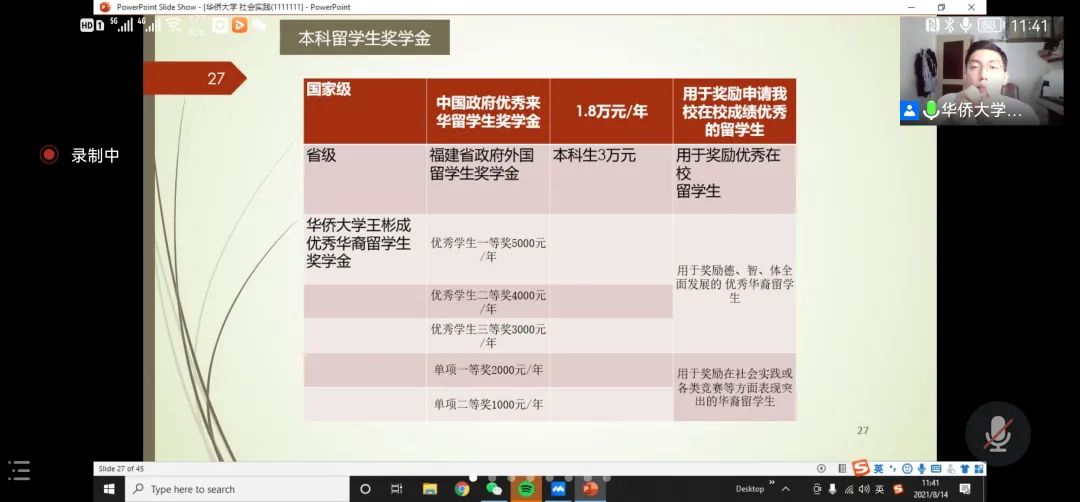Click the Meet Now camera tray icon
Viewport: 1080px width, 502px height.
(817, 489)
